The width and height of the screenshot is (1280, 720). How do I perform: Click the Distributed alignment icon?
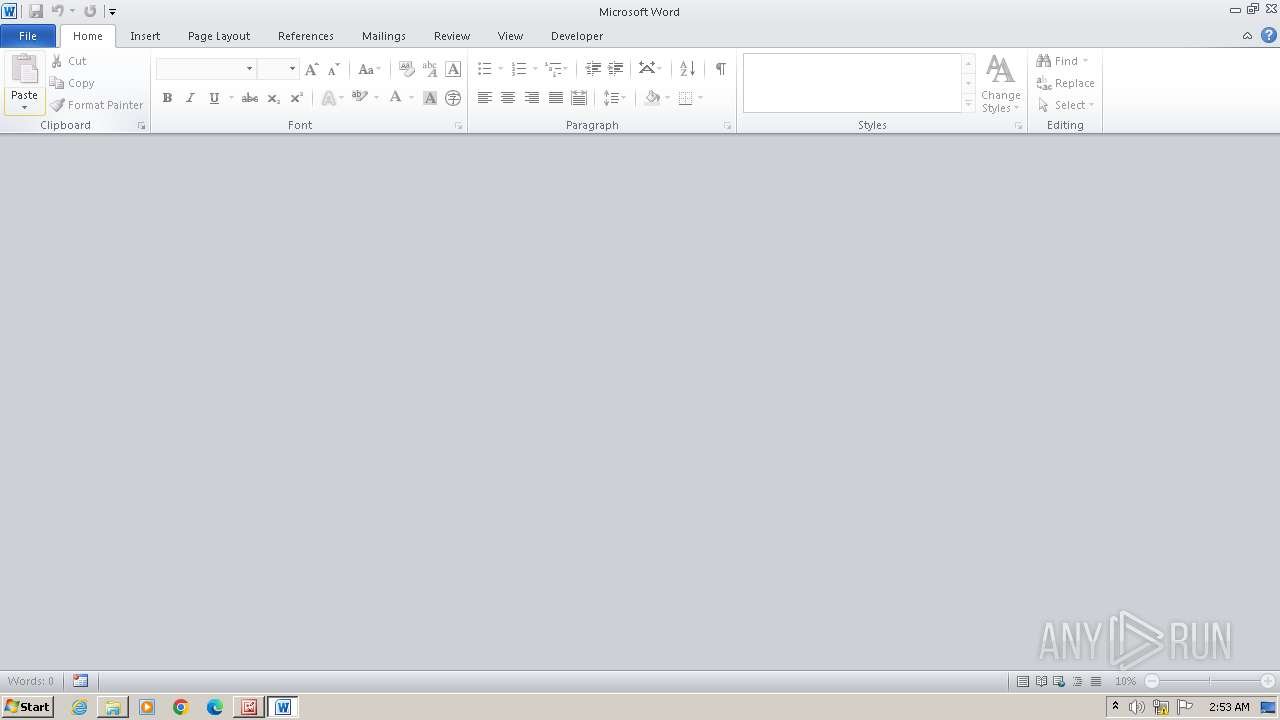coord(579,98)
